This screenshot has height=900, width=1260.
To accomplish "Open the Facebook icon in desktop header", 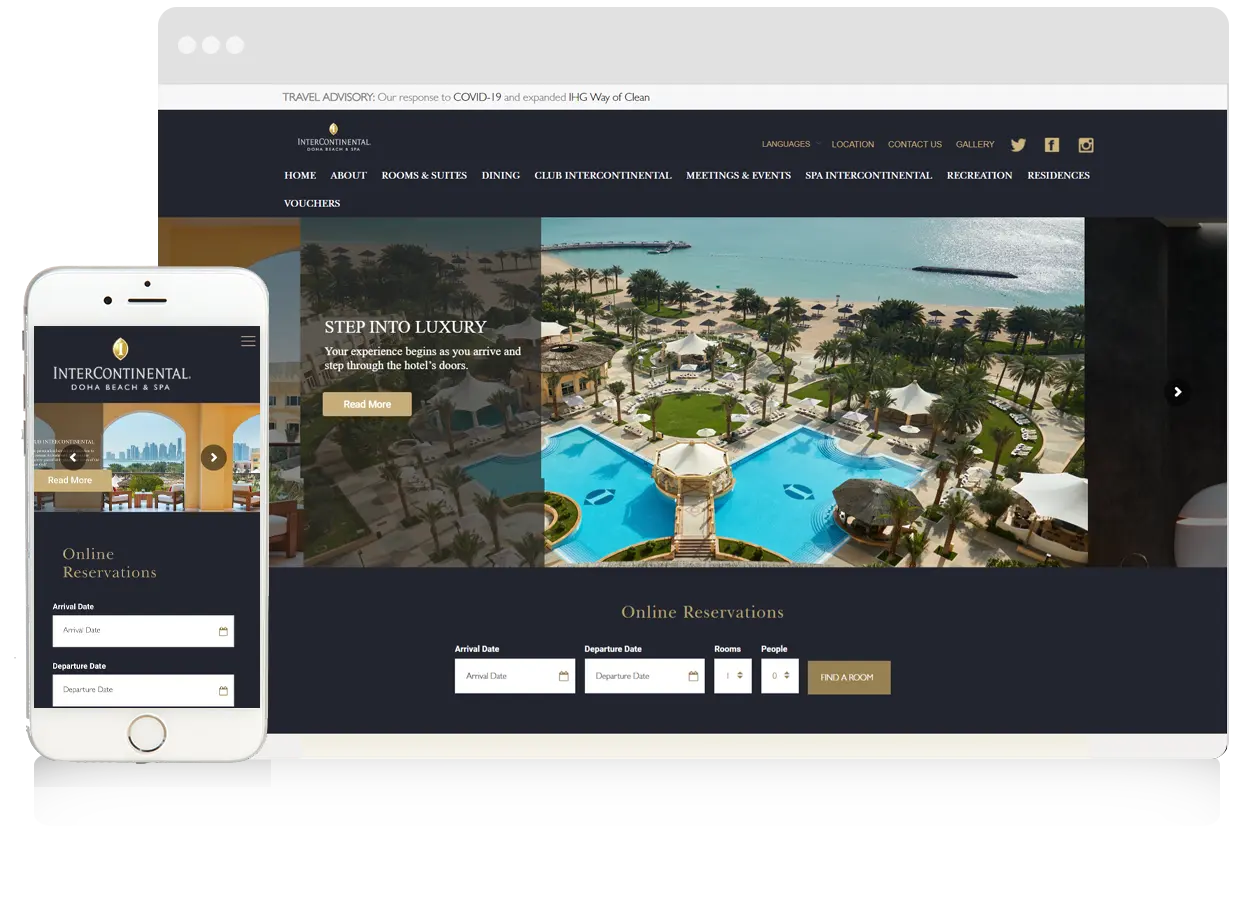I will [x=1052, y=145].
